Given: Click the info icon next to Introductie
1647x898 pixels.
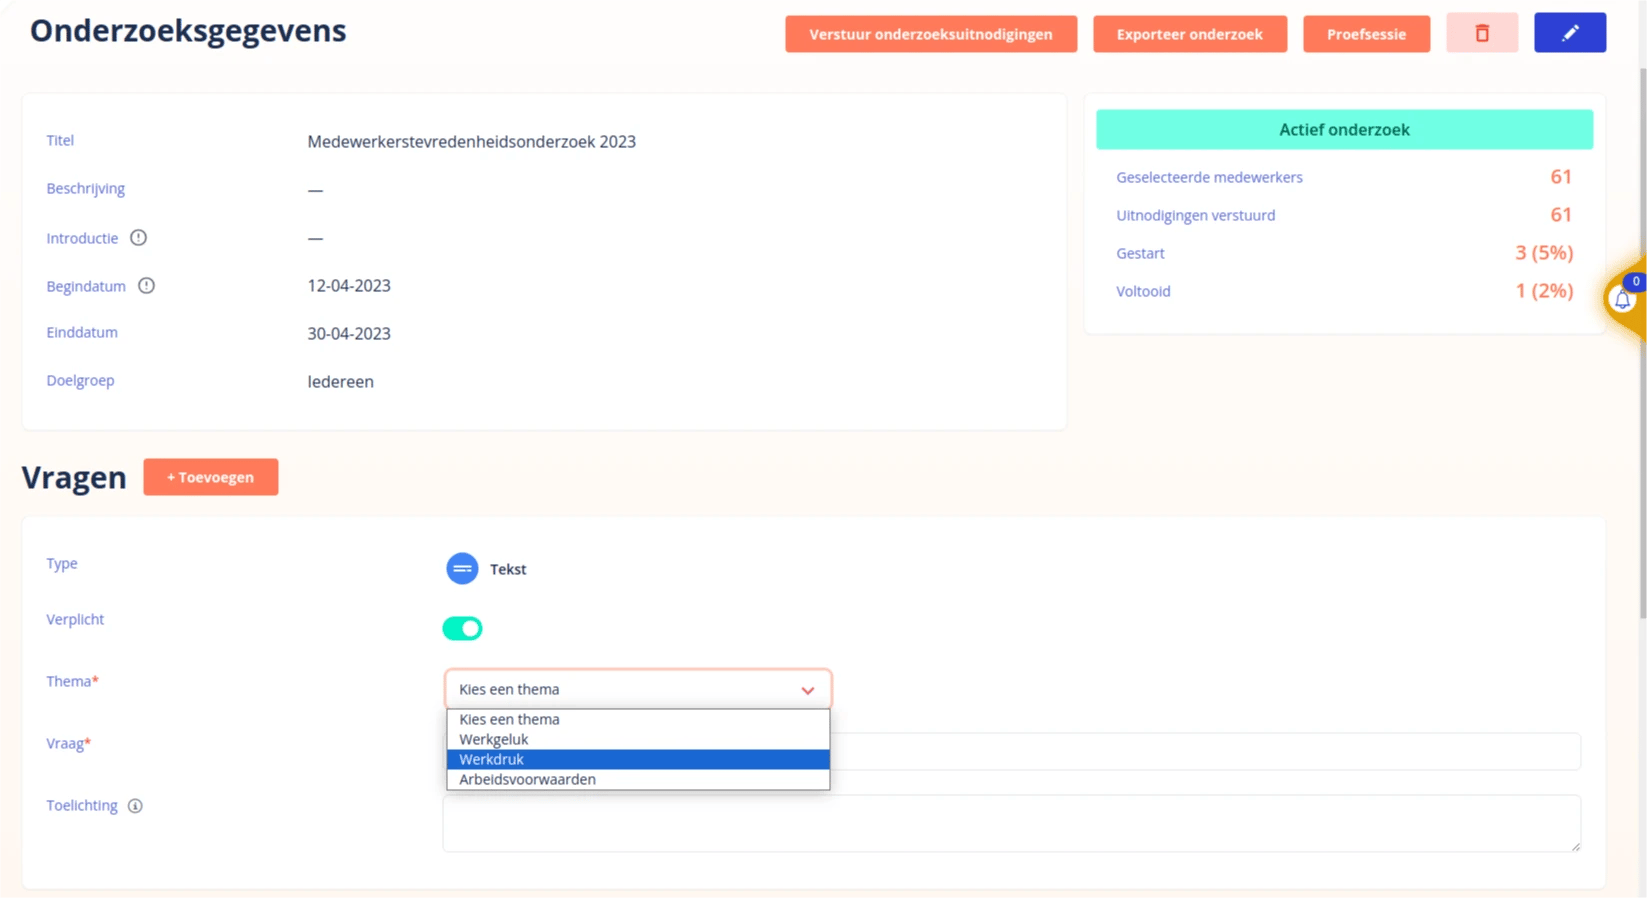Looking at the screenshot, I should (139, 238).
